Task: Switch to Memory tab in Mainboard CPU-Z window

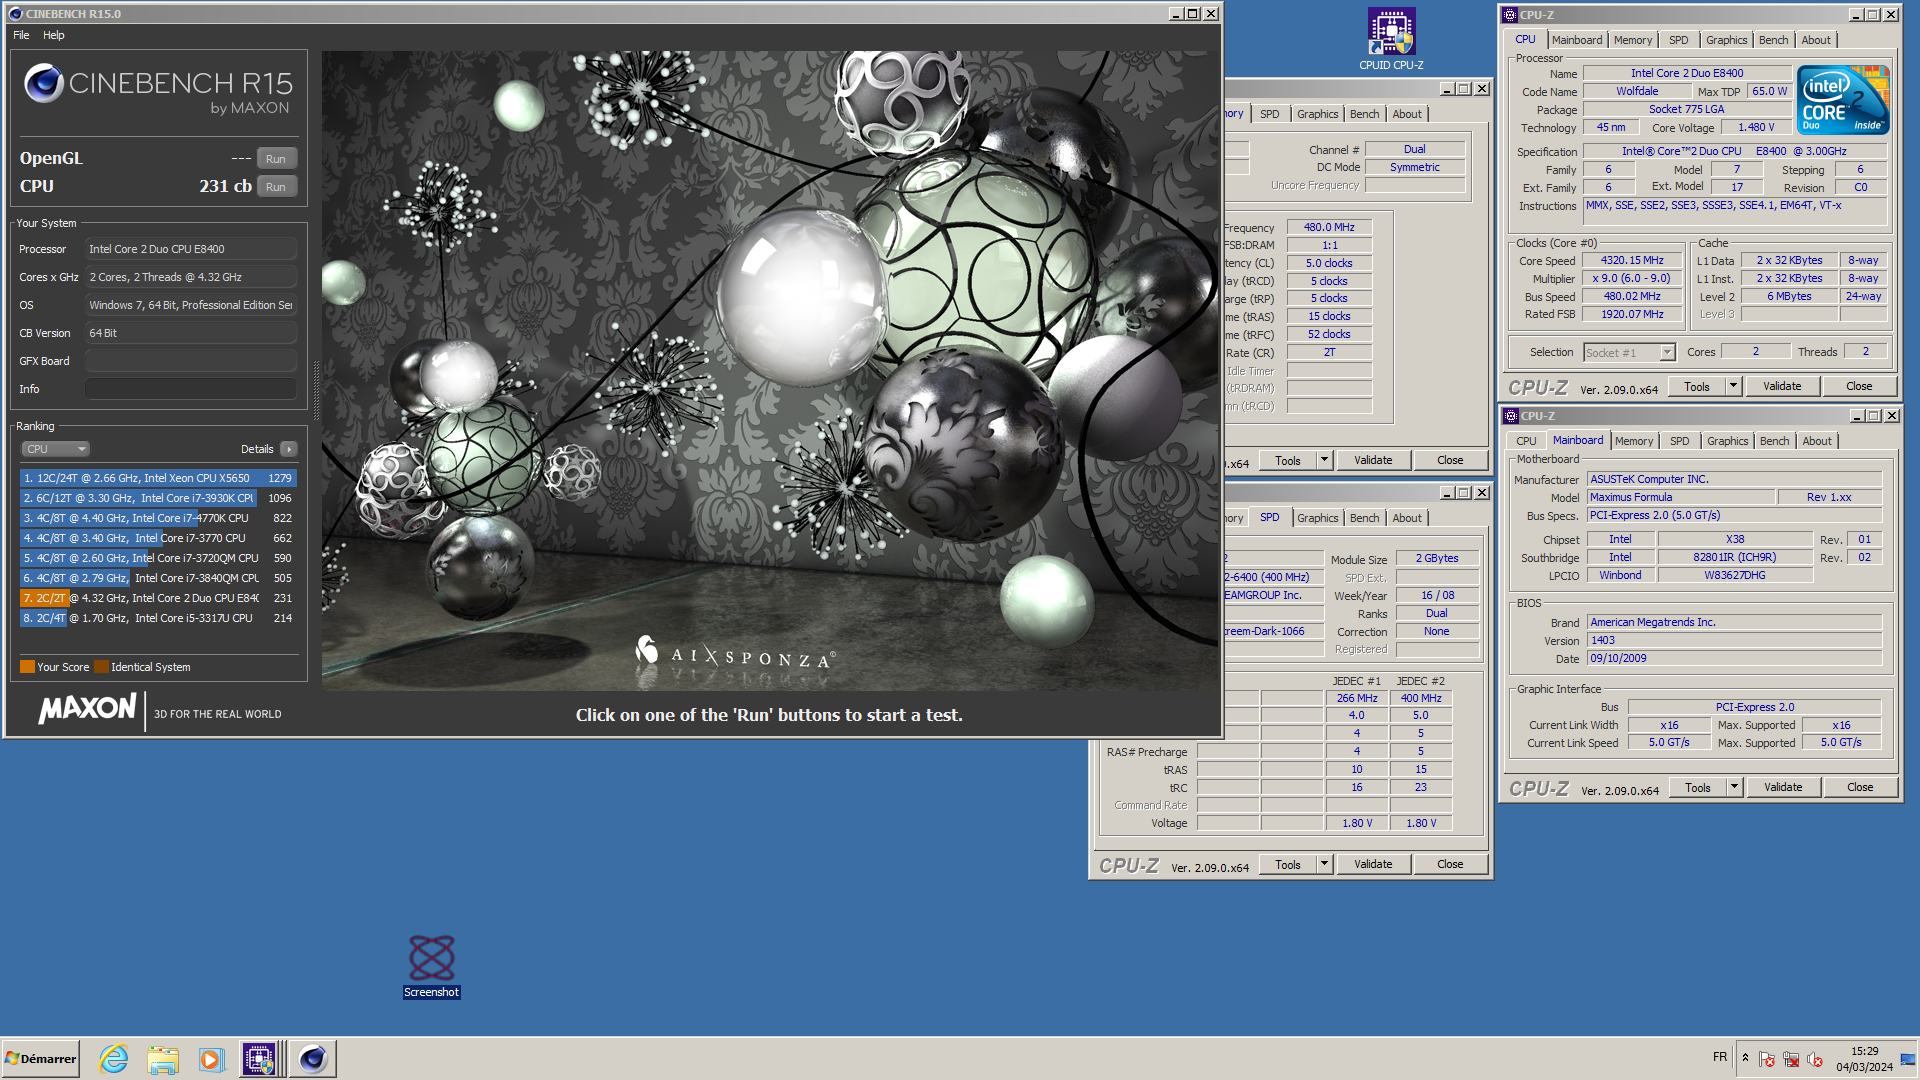Action: 1634,441
